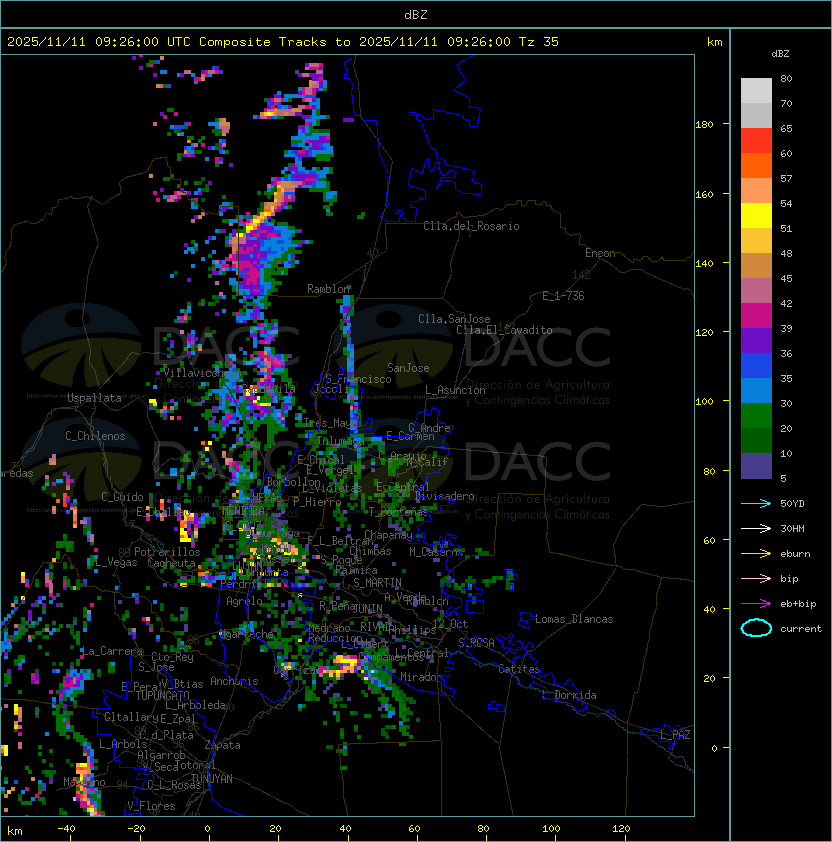Screen dimensions: 832x842
Task: Click the E_1-736 place label
Action: coord(563,296)
